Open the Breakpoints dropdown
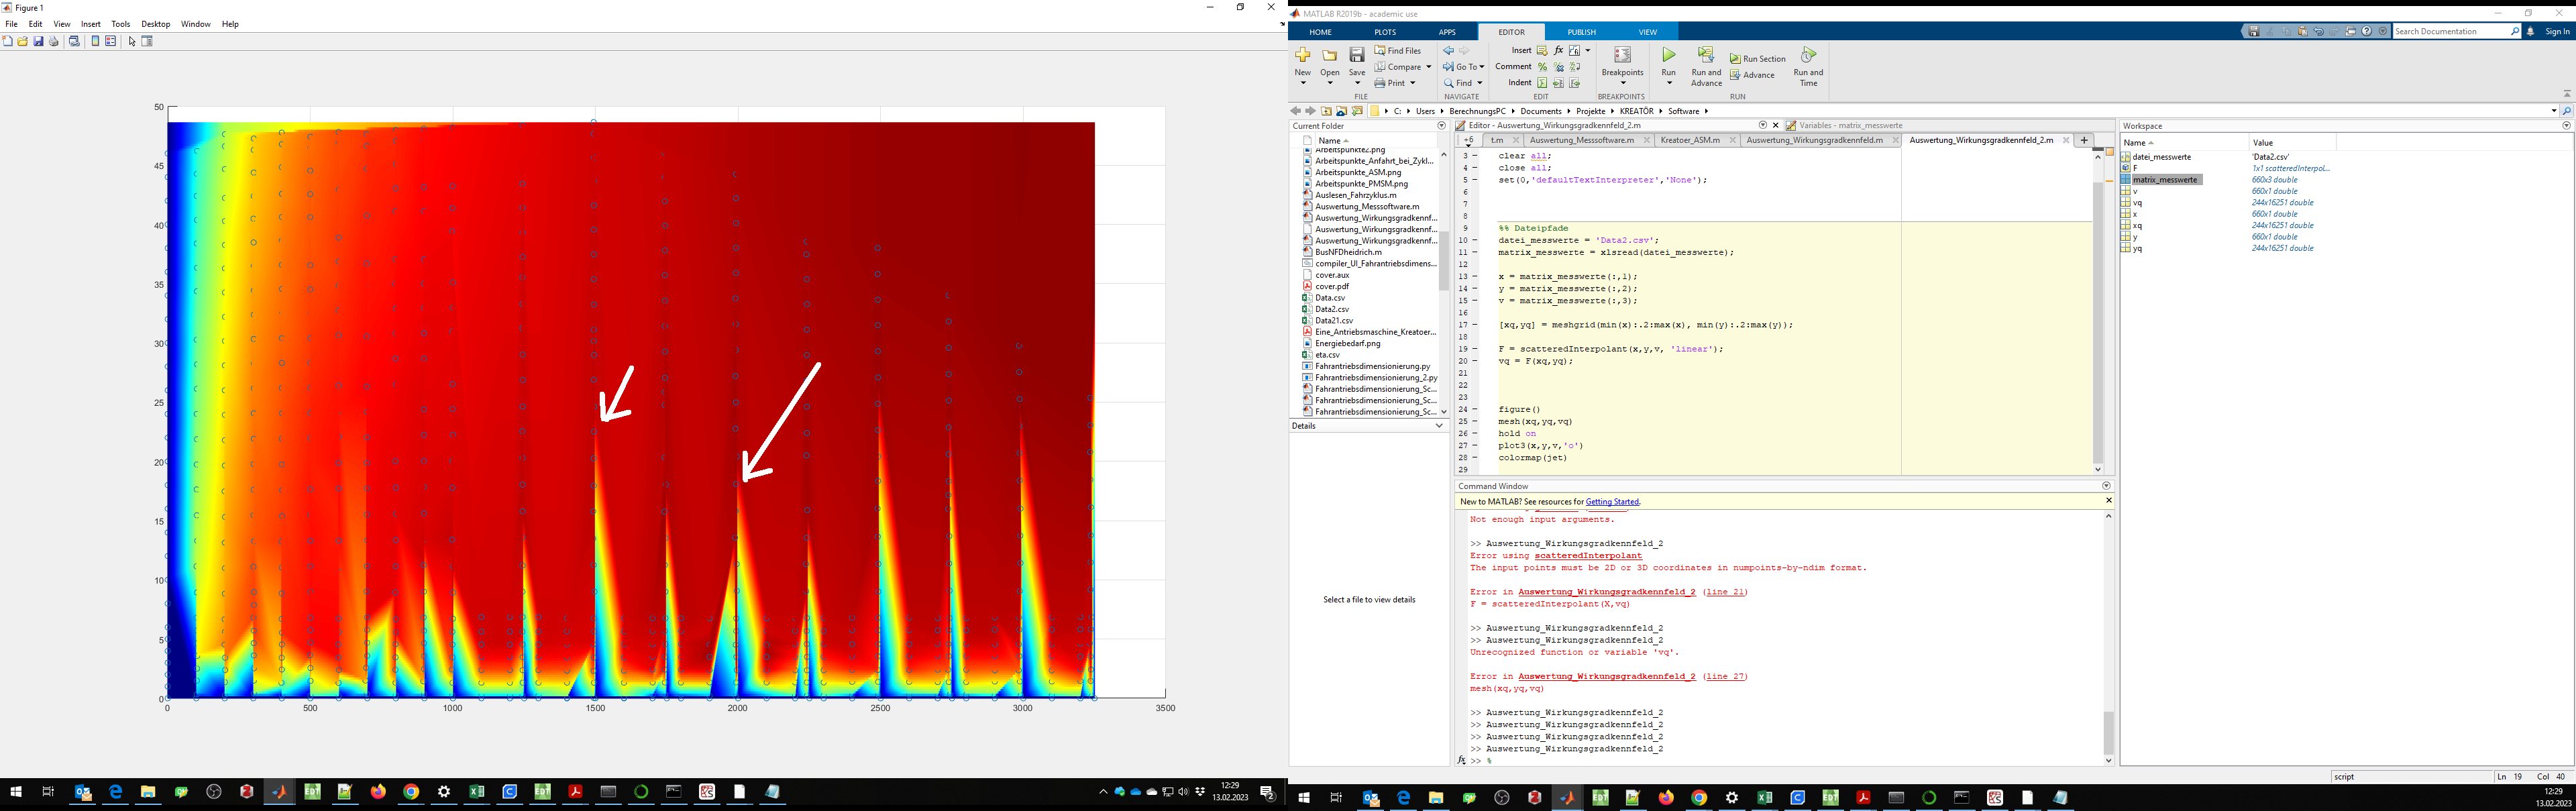 1622,82
